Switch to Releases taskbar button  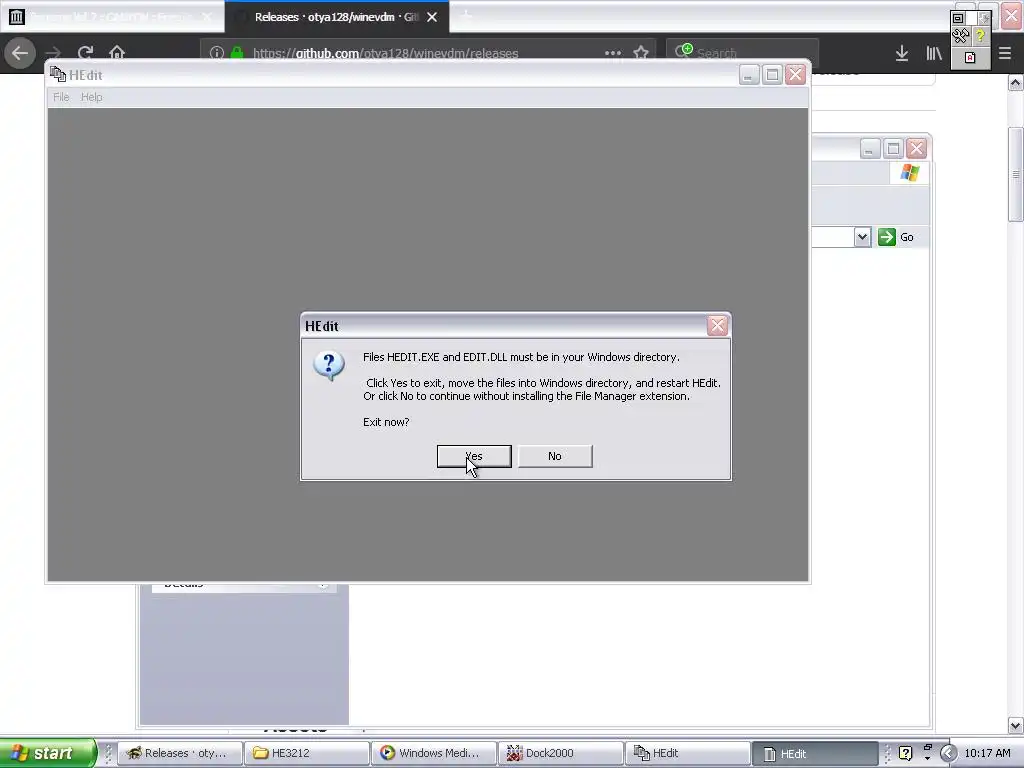click(x=180, y=753)
